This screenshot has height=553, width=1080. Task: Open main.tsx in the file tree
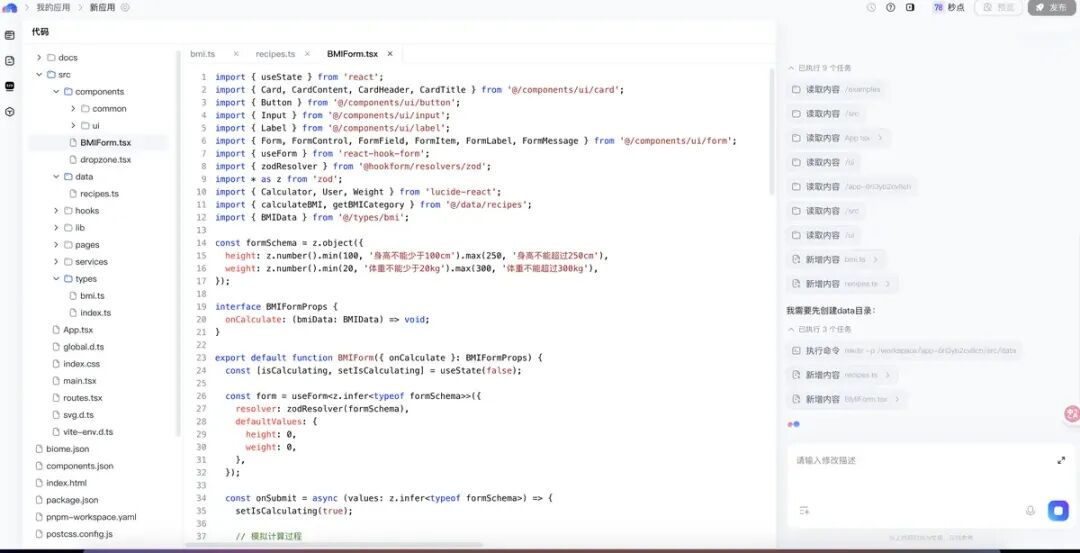pos(74,381)
